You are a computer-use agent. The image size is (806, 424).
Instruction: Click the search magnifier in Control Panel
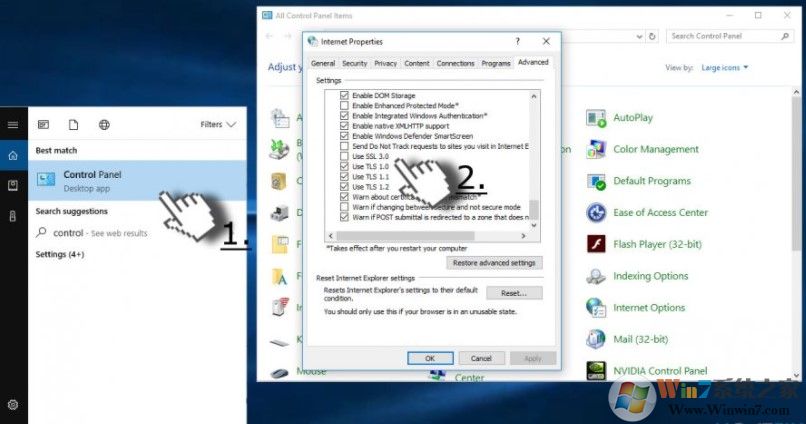point(785,36)
